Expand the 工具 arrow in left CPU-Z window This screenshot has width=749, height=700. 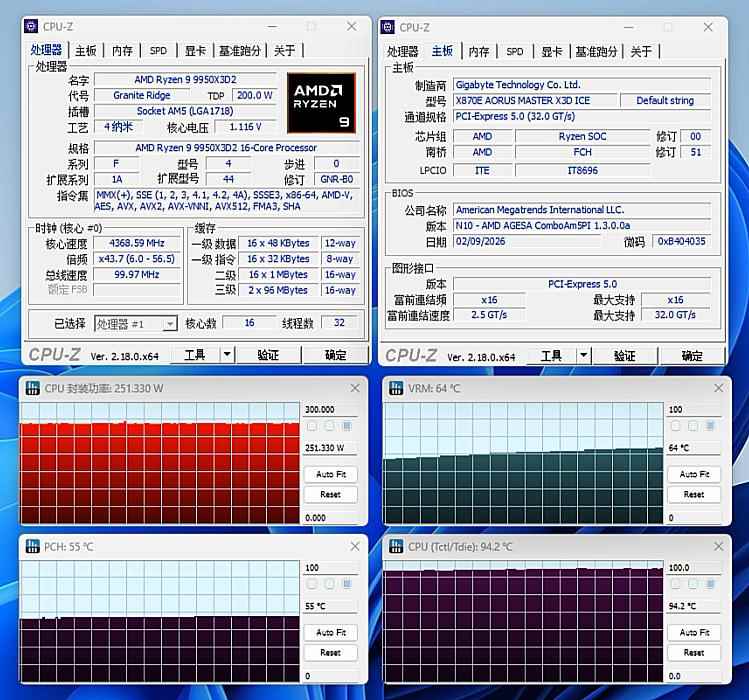click(227, 355)
